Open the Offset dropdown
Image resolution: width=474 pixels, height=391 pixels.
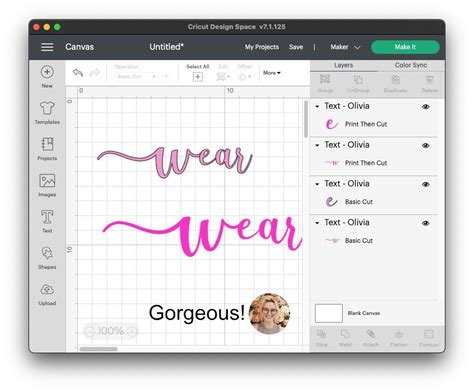pyautogui.click(x=245, y=77)
